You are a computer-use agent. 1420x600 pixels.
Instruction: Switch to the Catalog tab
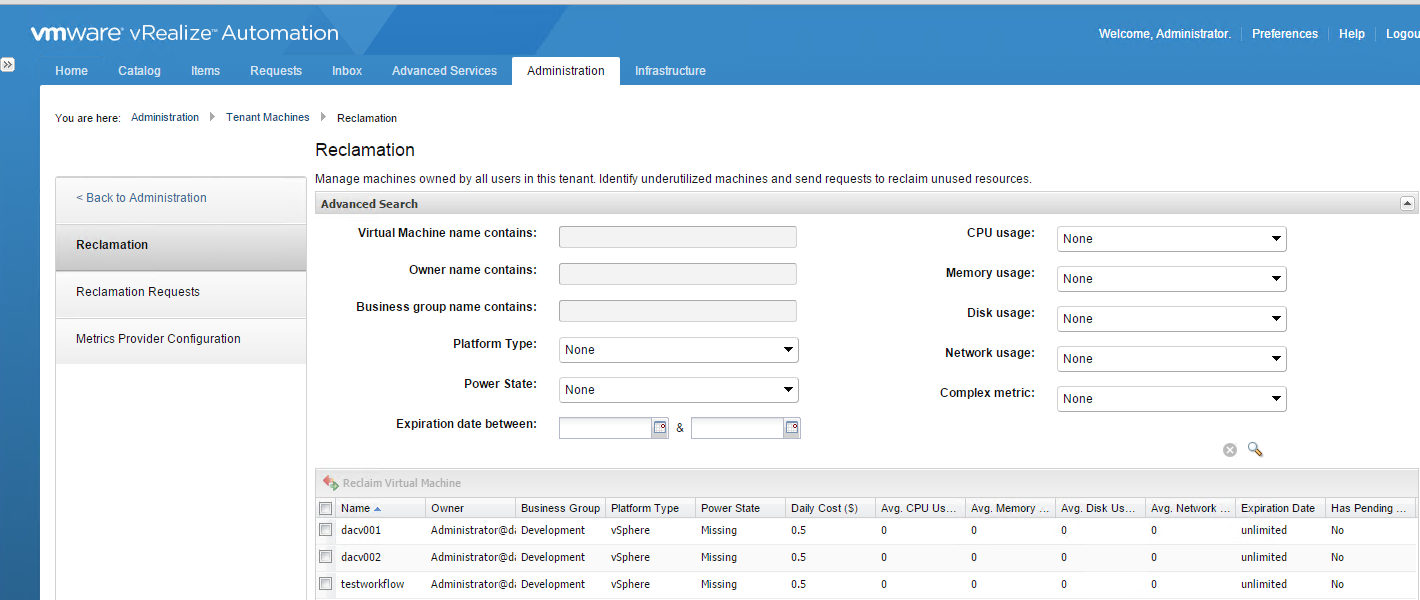(139, 71)
